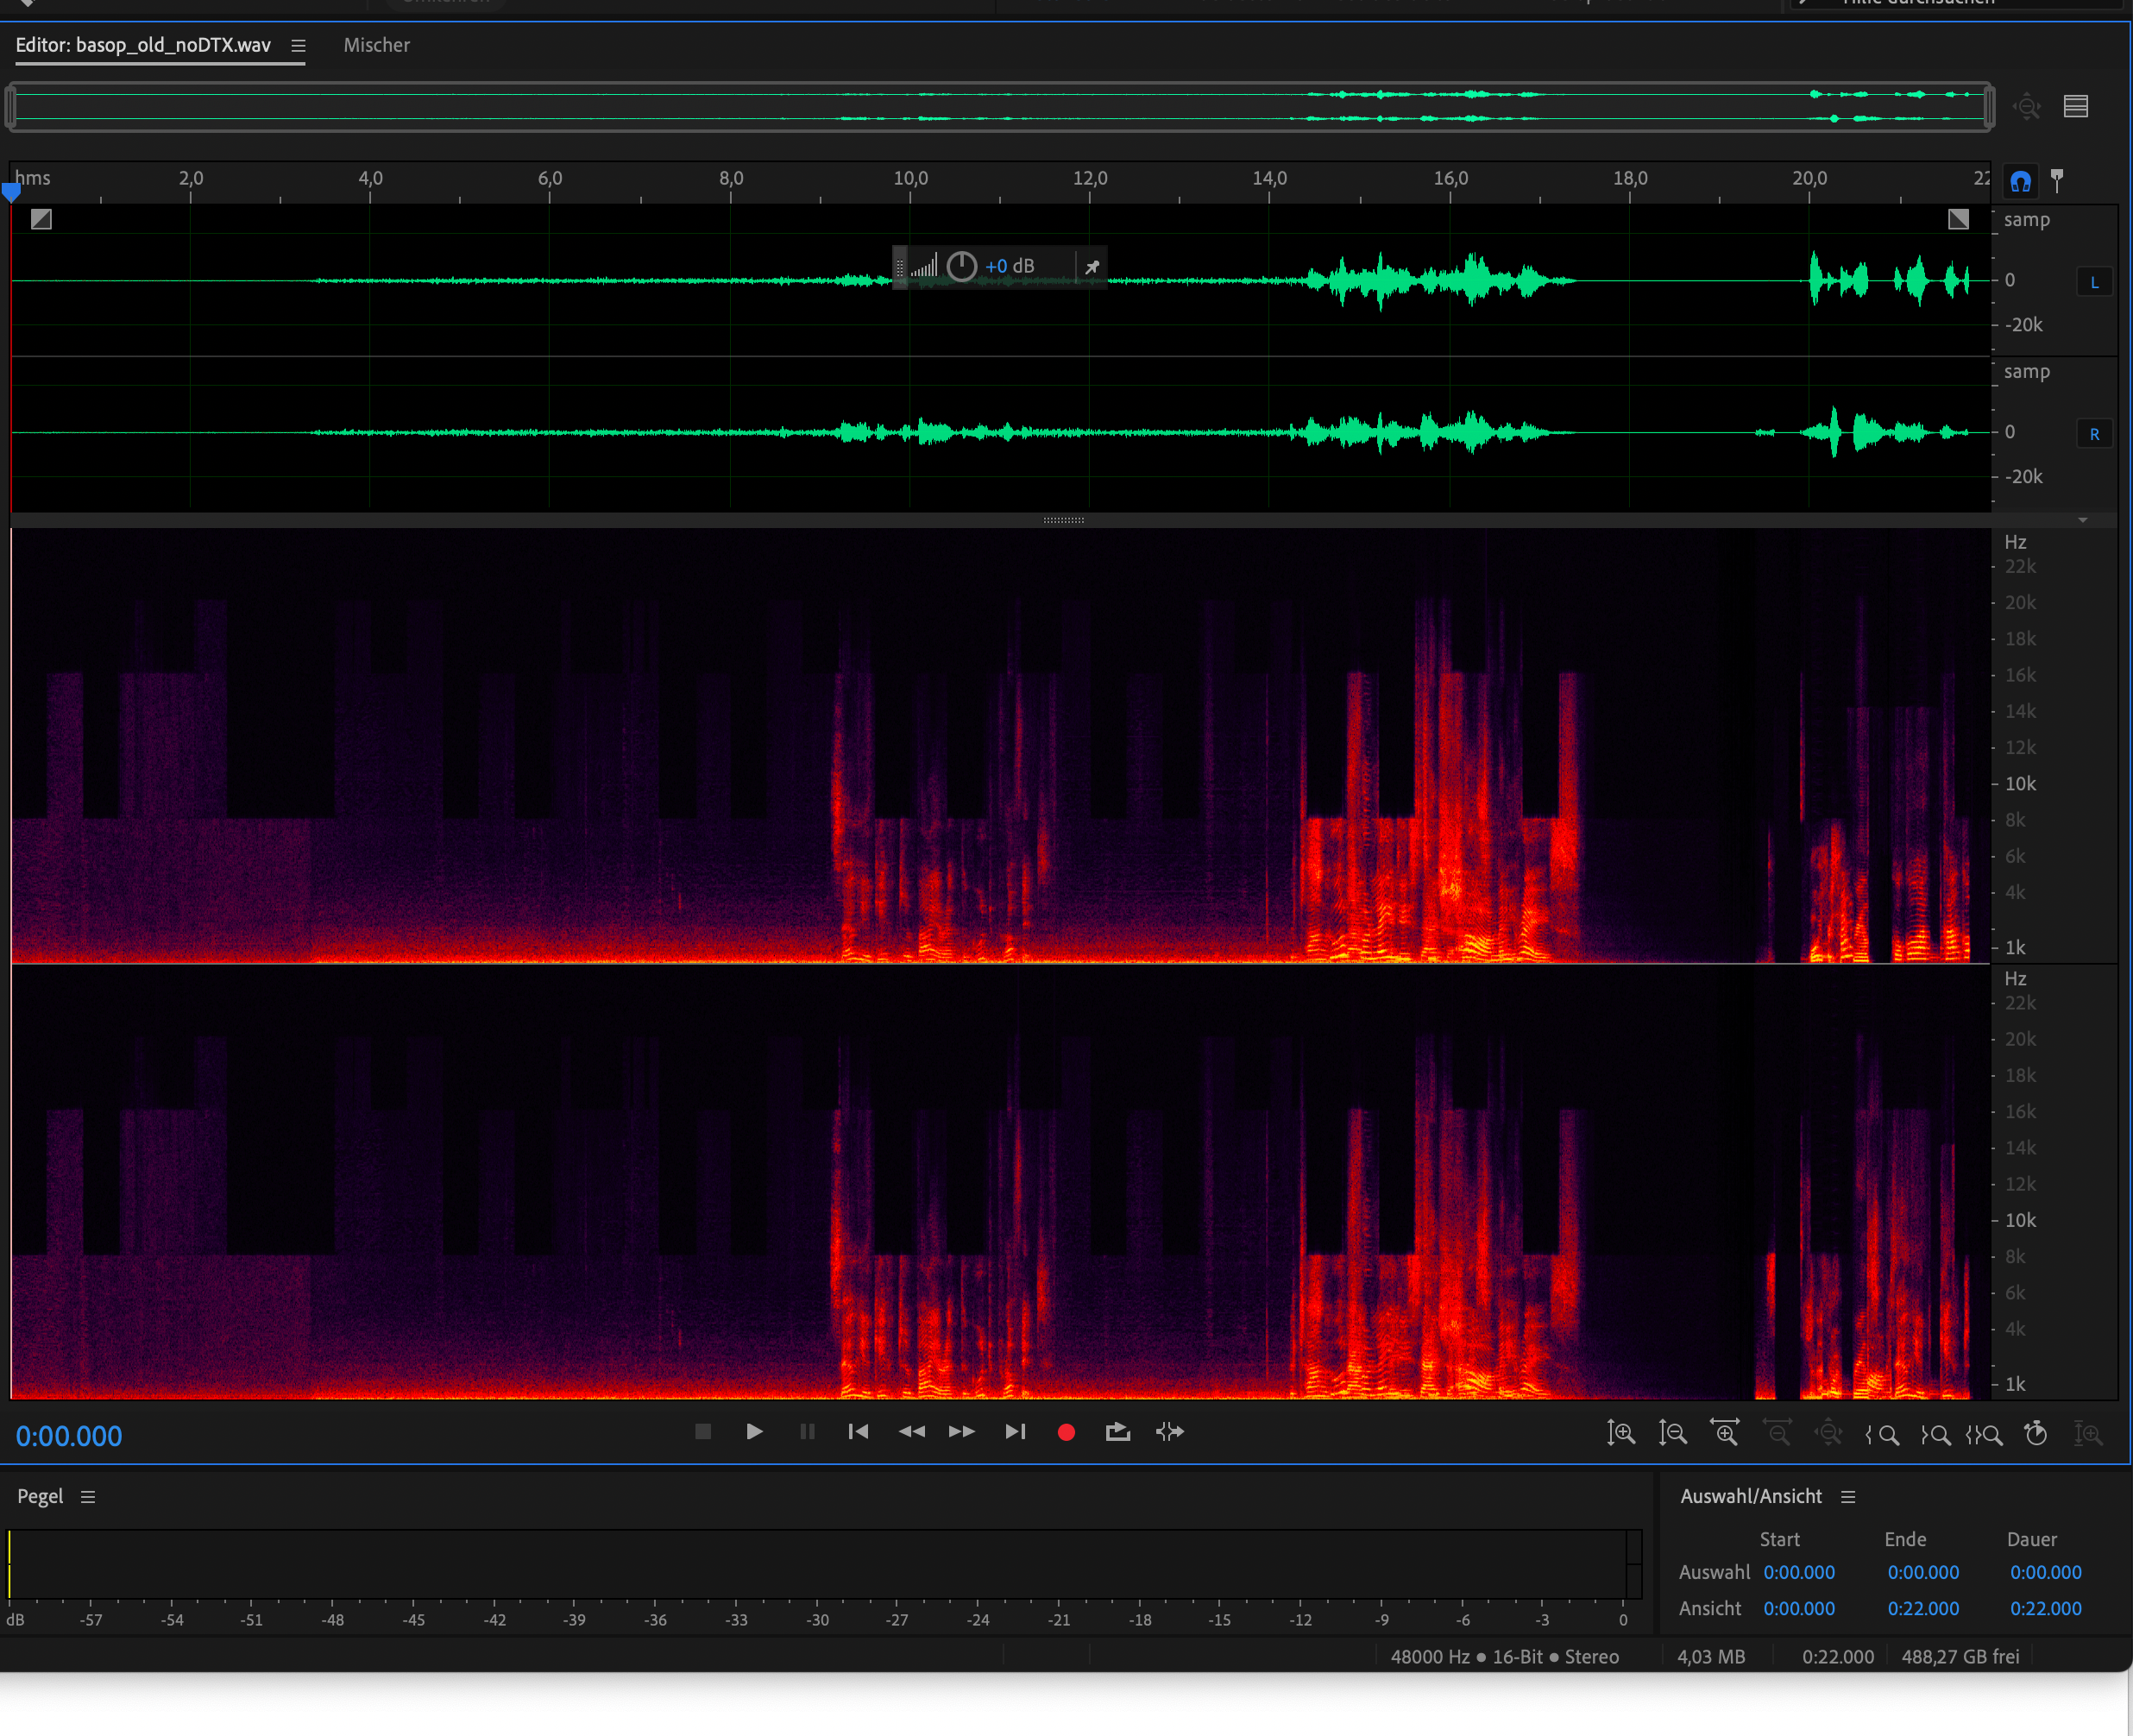Click the +0 dB volume knob
2133x1736 pixels.
coord(961,266)
